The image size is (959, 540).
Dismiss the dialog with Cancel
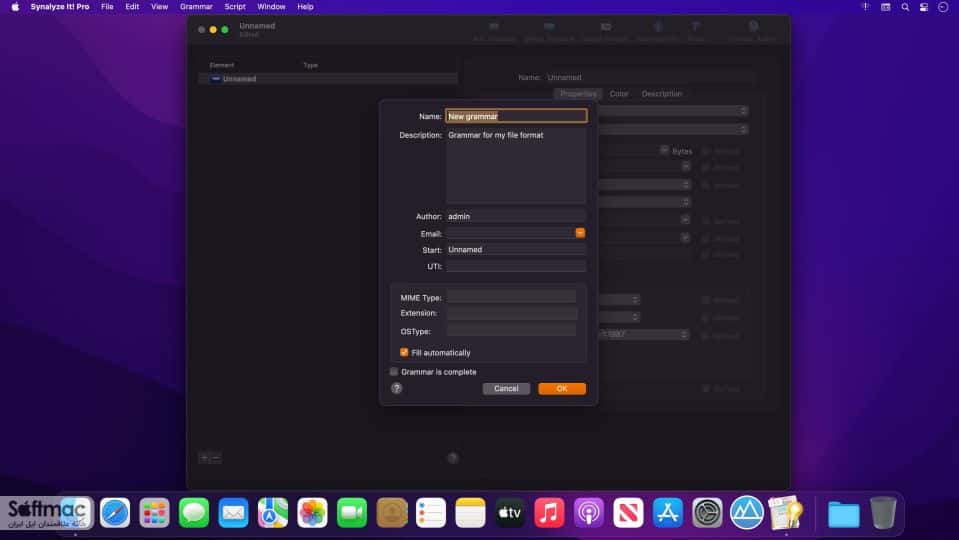(506, 389)
